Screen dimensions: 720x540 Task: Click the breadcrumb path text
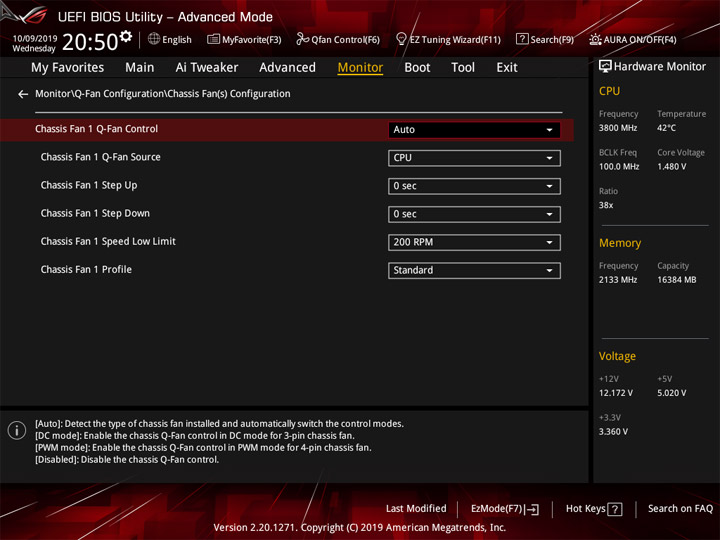pos(163,94)
